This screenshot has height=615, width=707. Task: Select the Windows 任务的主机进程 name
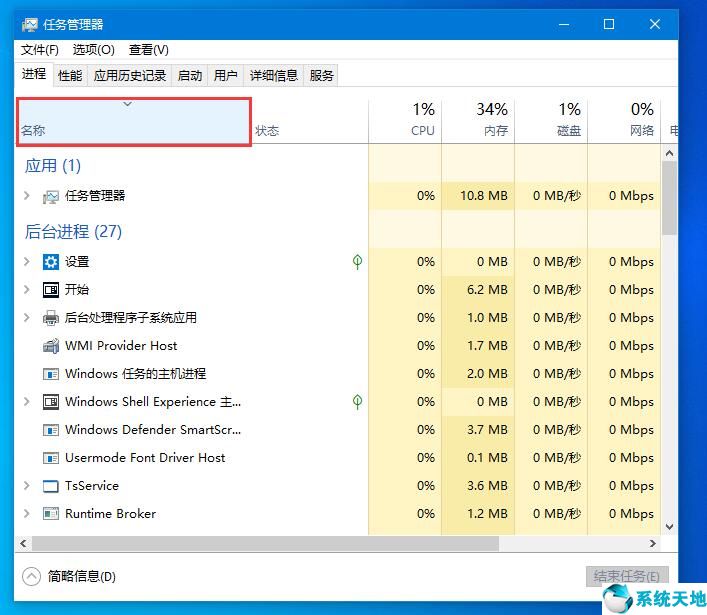click(136, 374)
